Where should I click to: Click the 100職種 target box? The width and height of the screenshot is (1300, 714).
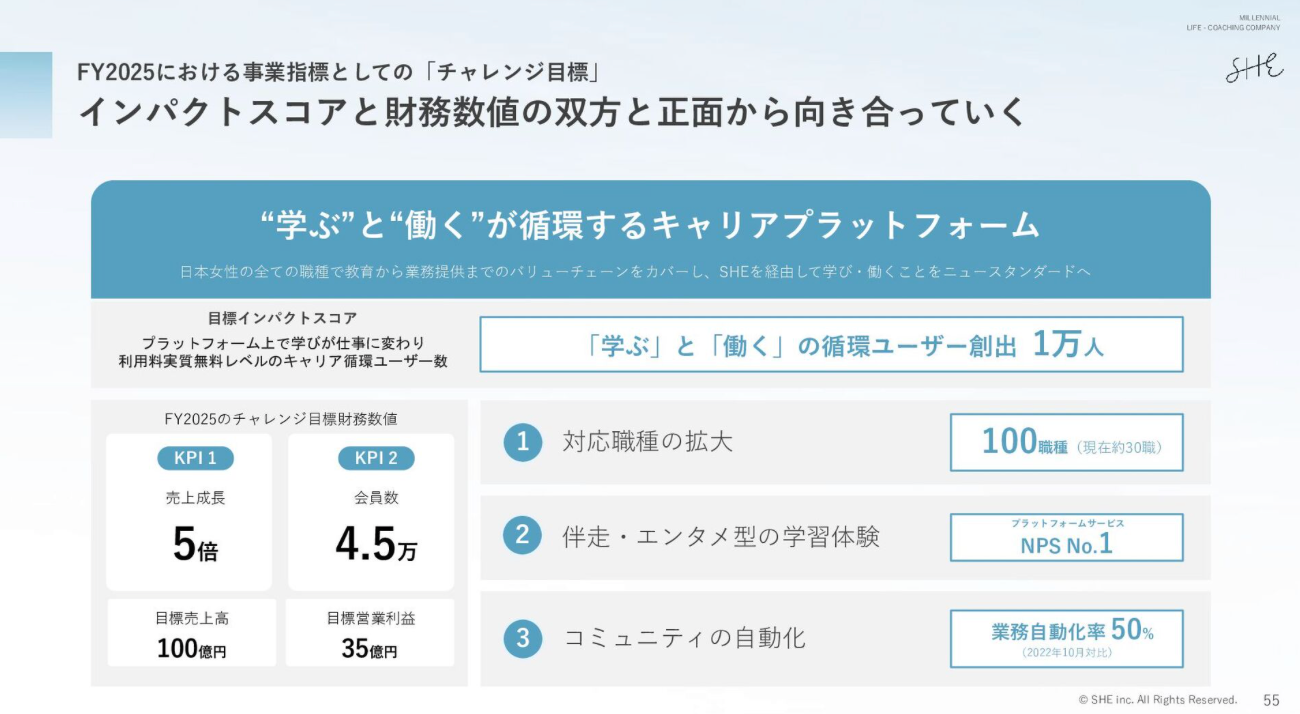[1066, 442]
